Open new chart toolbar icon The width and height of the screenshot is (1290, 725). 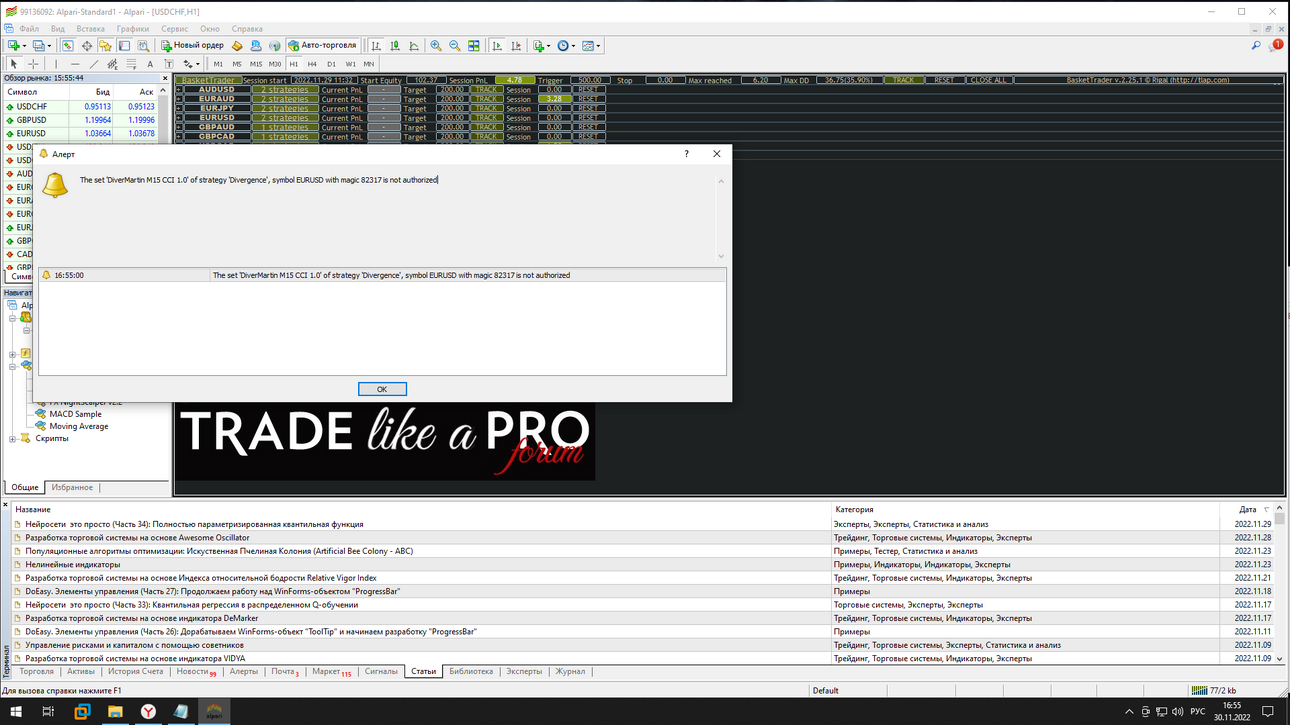15,45
